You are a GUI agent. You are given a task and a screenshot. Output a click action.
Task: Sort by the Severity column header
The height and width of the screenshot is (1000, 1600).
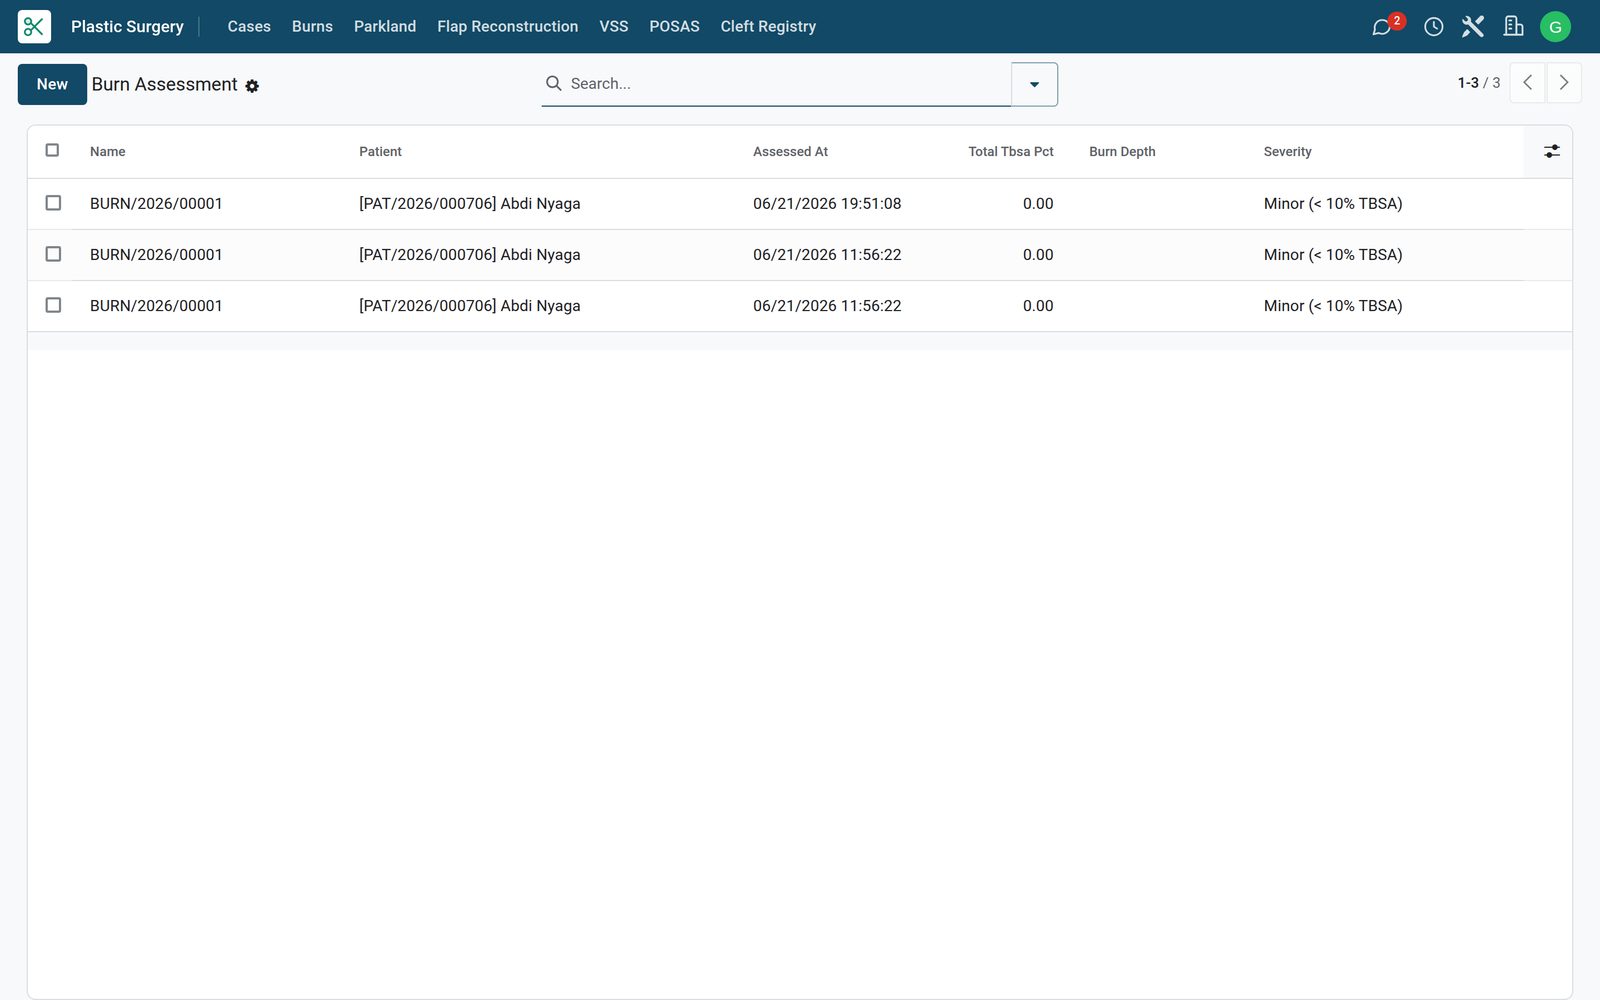pyautogui.click(x=1287, y=152)
